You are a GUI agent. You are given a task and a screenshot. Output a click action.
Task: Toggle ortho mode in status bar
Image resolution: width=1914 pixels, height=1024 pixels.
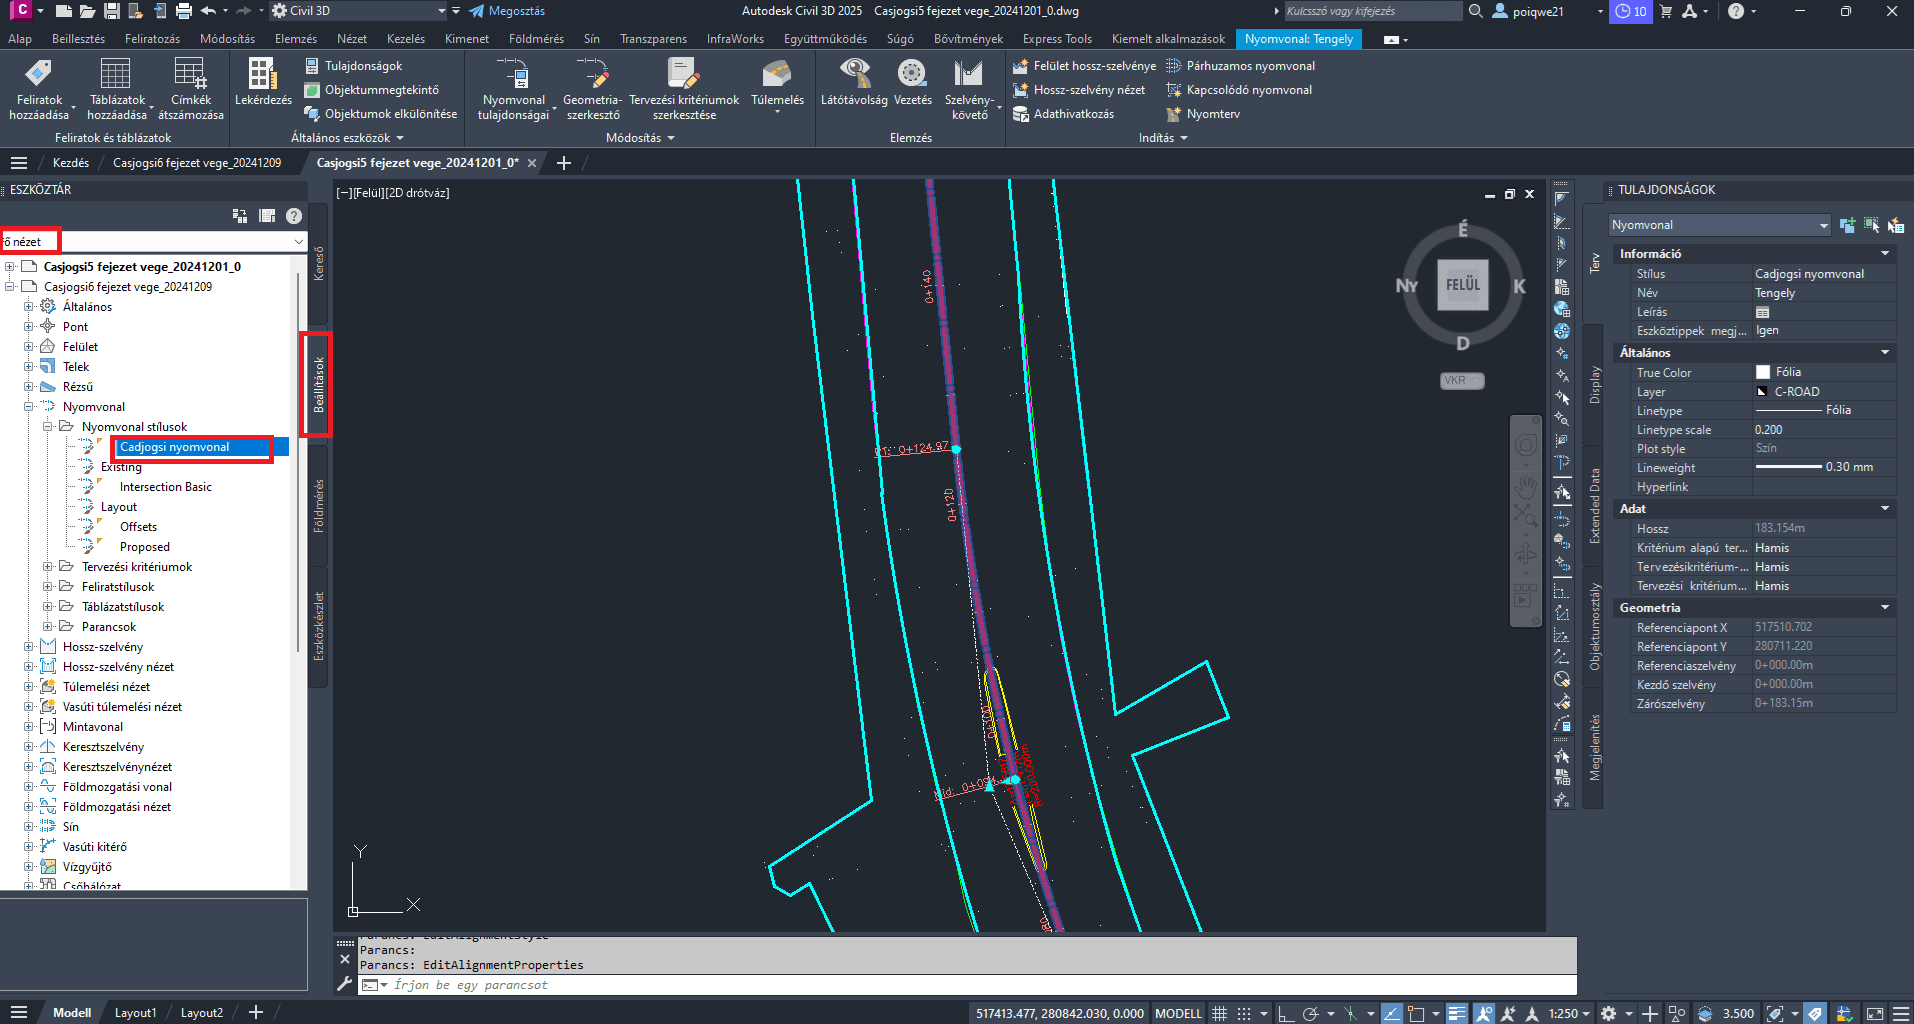point(1286,1013)
